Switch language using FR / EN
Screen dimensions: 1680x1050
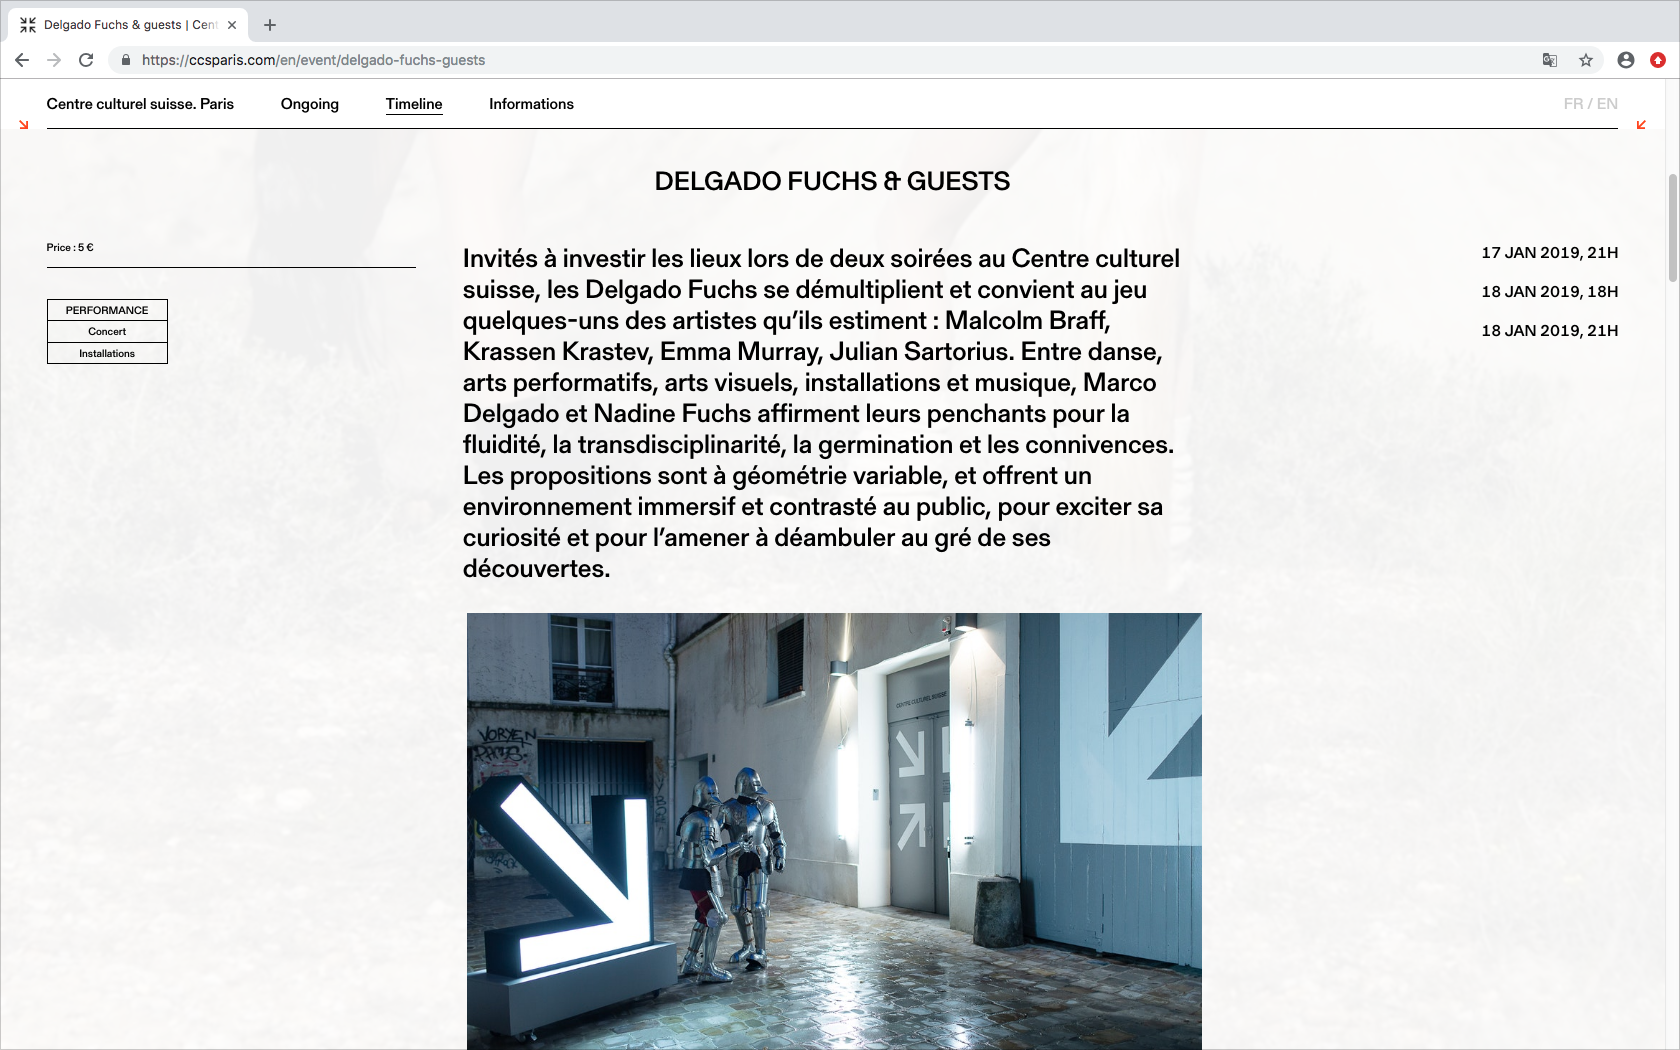coord(1590,104)
